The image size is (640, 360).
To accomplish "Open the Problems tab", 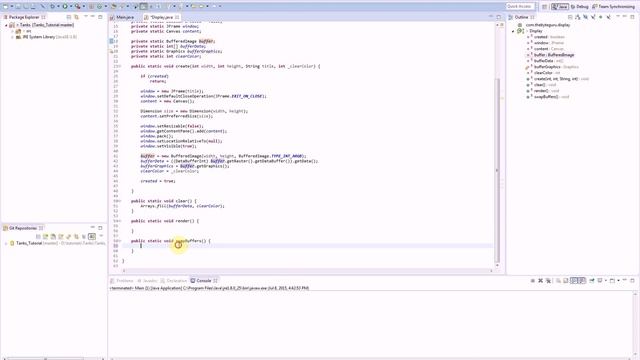I will point(122,281).
